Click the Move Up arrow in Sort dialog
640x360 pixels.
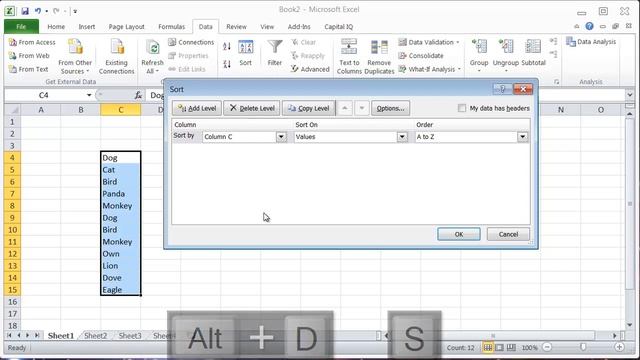click(x=344, y=108)
